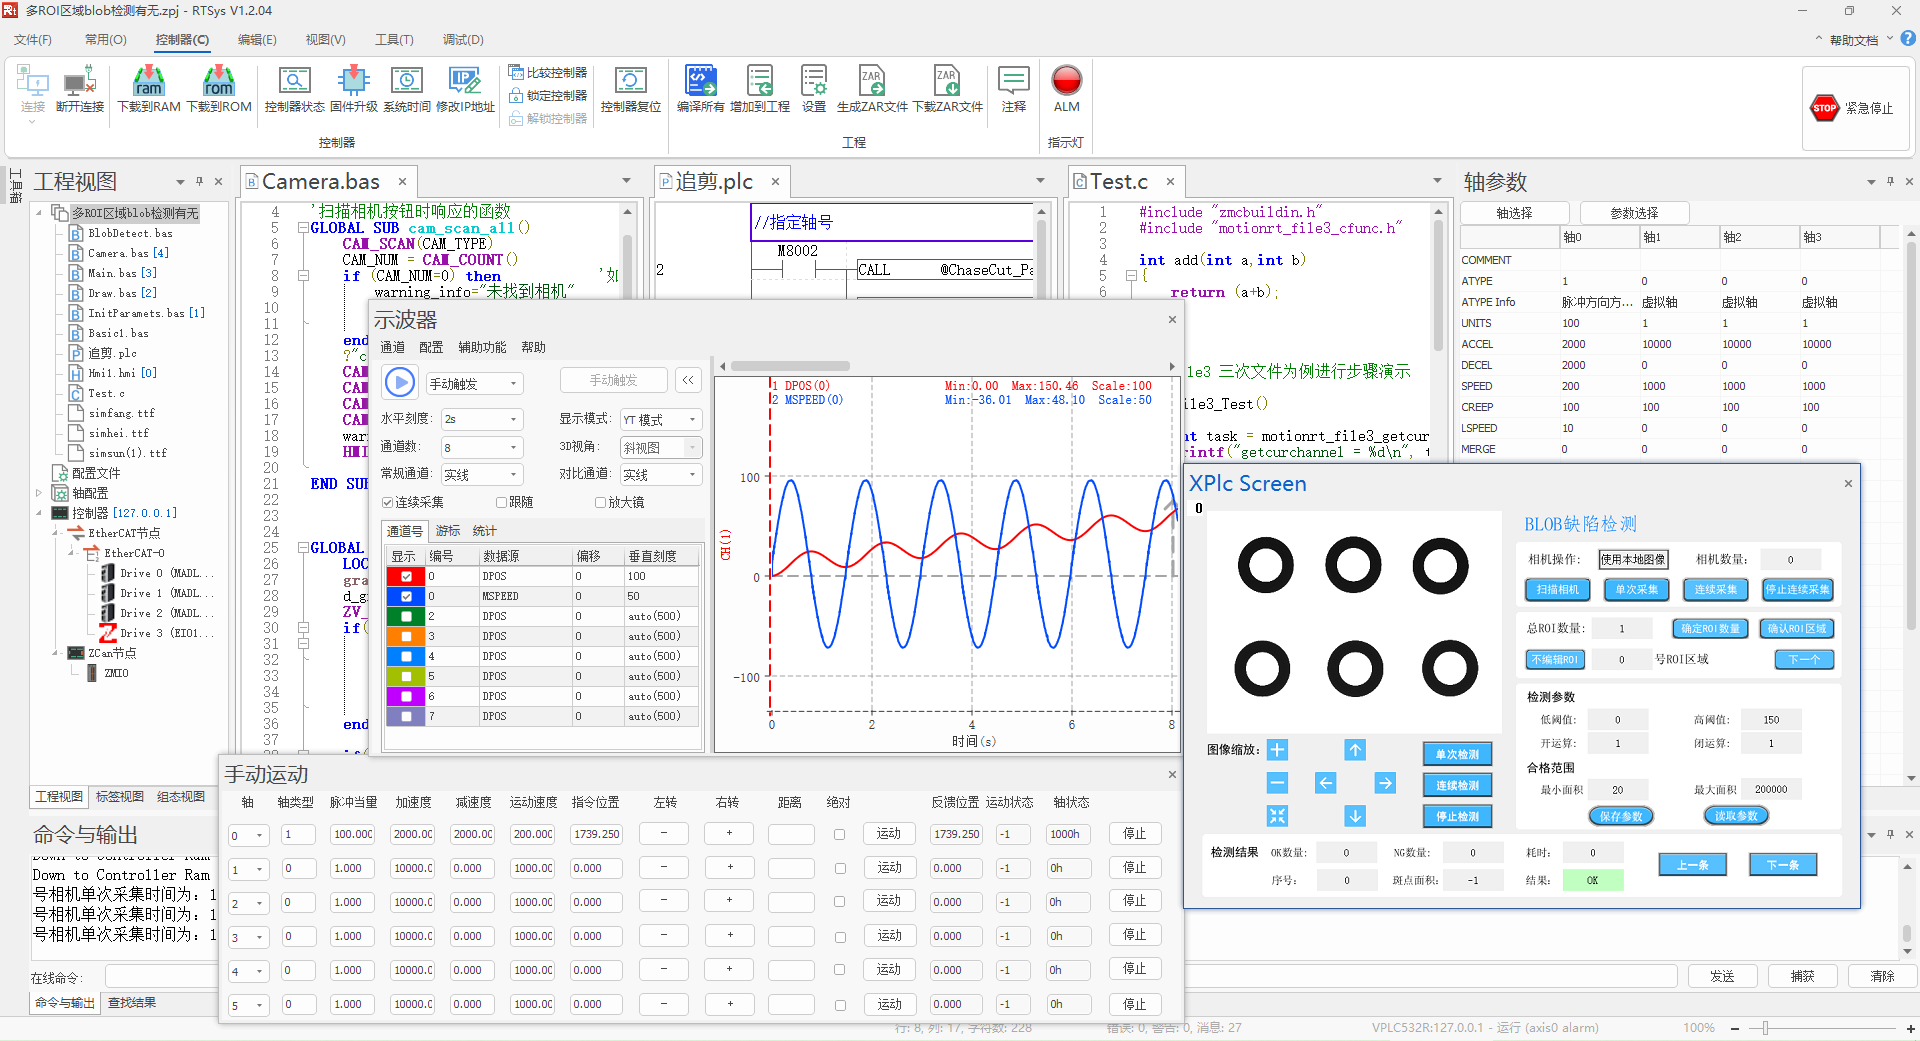This screenshot has height=1041, width=1920.
Task: Click the zoom-in plus icon in XPlc Screen
Action: click(x=1277, y=750)
